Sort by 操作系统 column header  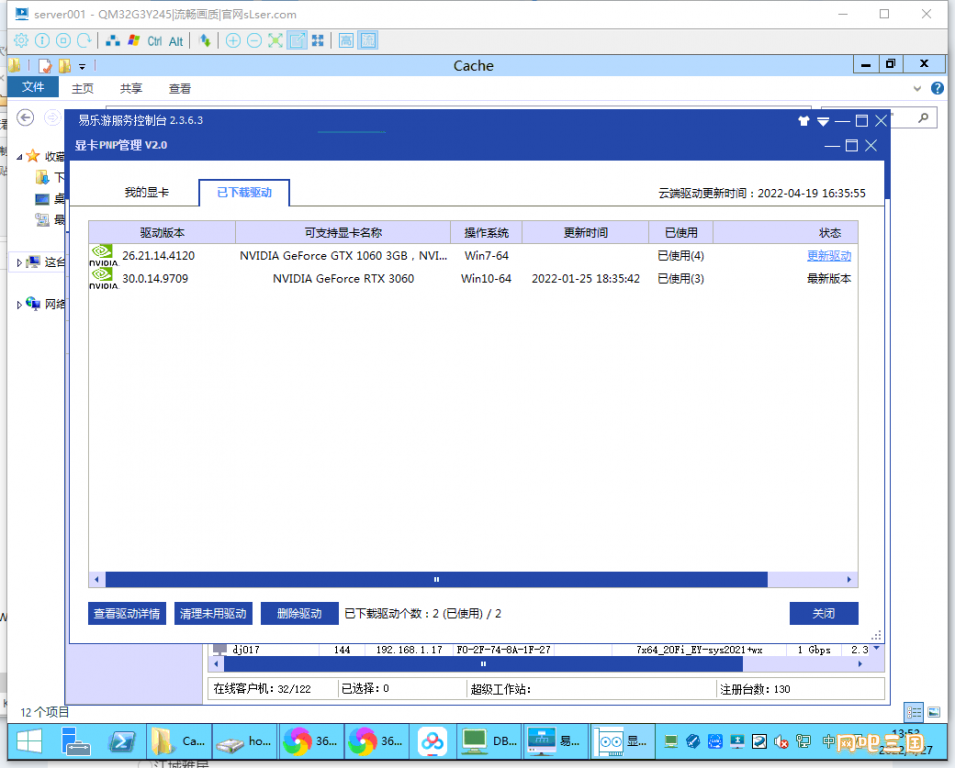[x=486, y=233]
